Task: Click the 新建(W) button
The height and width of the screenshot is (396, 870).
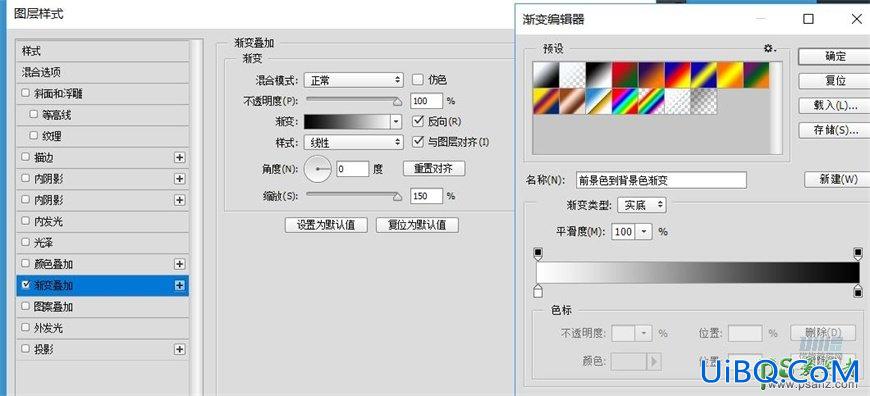Action: pos(837,180)
